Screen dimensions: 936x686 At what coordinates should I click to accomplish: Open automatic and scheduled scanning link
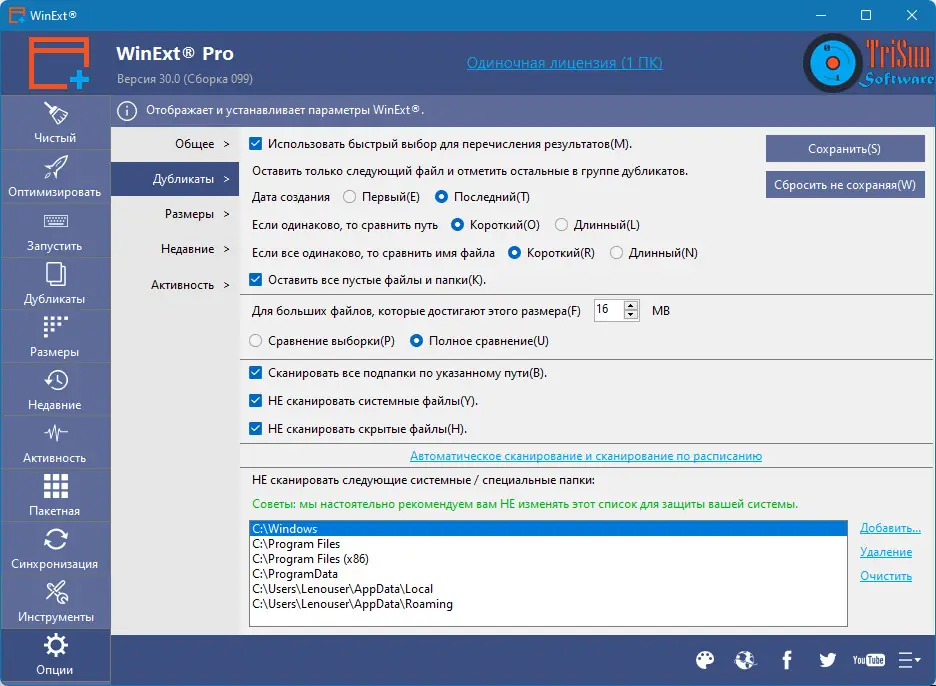(x=586, y=456)
